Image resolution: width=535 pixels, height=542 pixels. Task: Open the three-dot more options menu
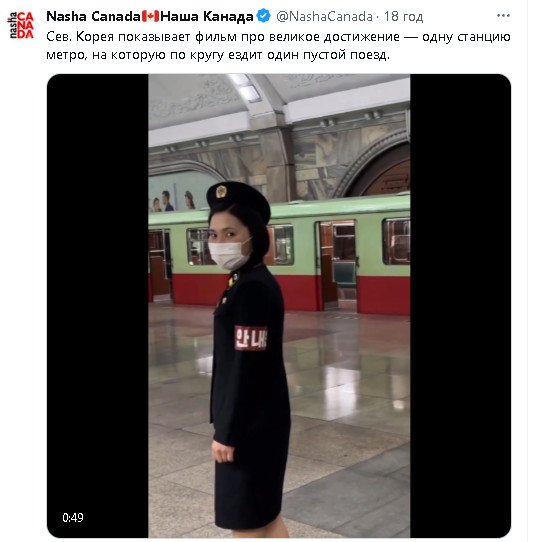503,16
